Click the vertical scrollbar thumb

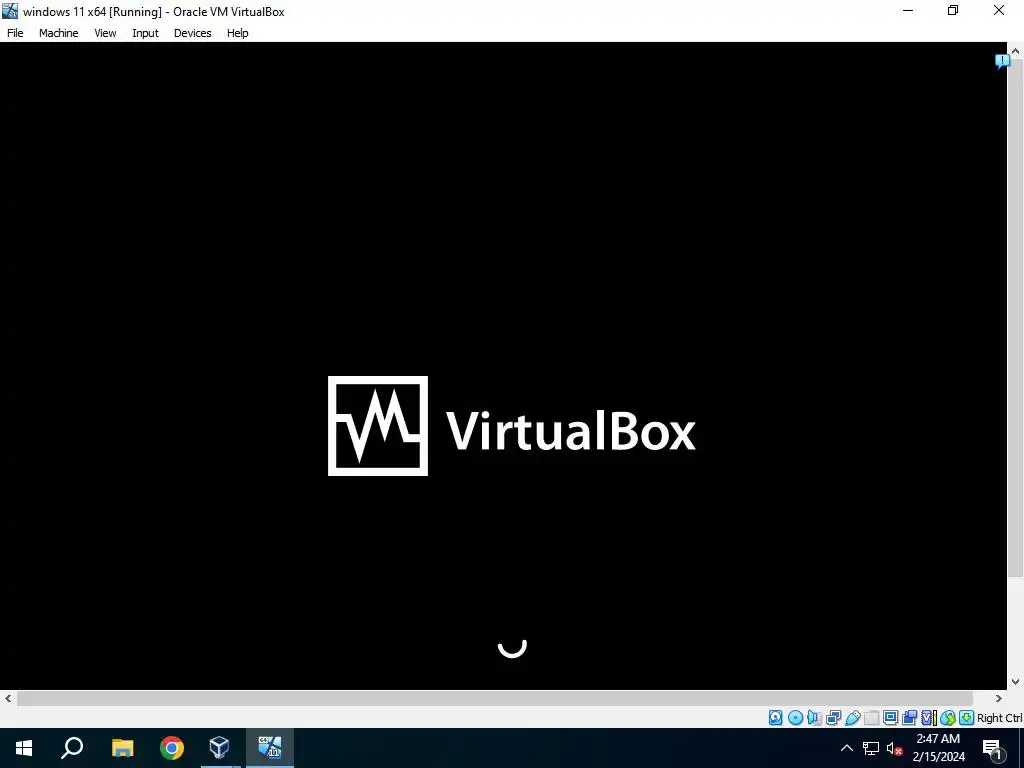click(1016, 318)
